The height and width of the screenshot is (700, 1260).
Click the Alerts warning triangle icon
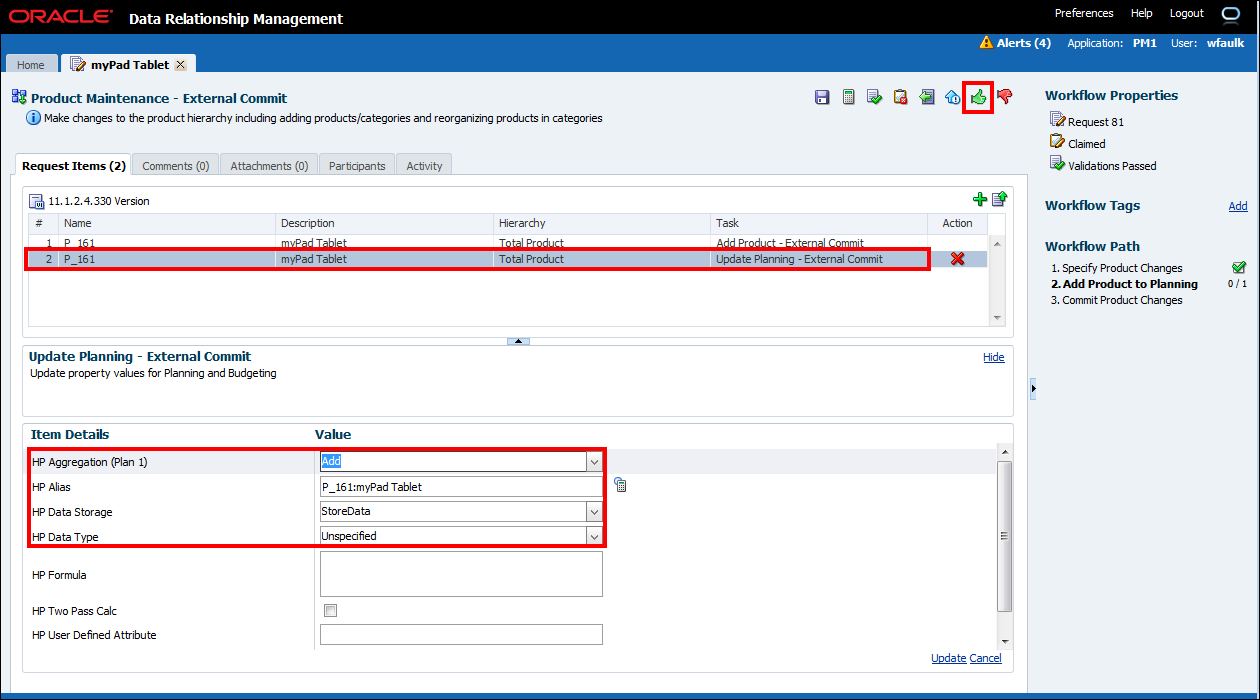pyautogui.click(x=986, y=43)
